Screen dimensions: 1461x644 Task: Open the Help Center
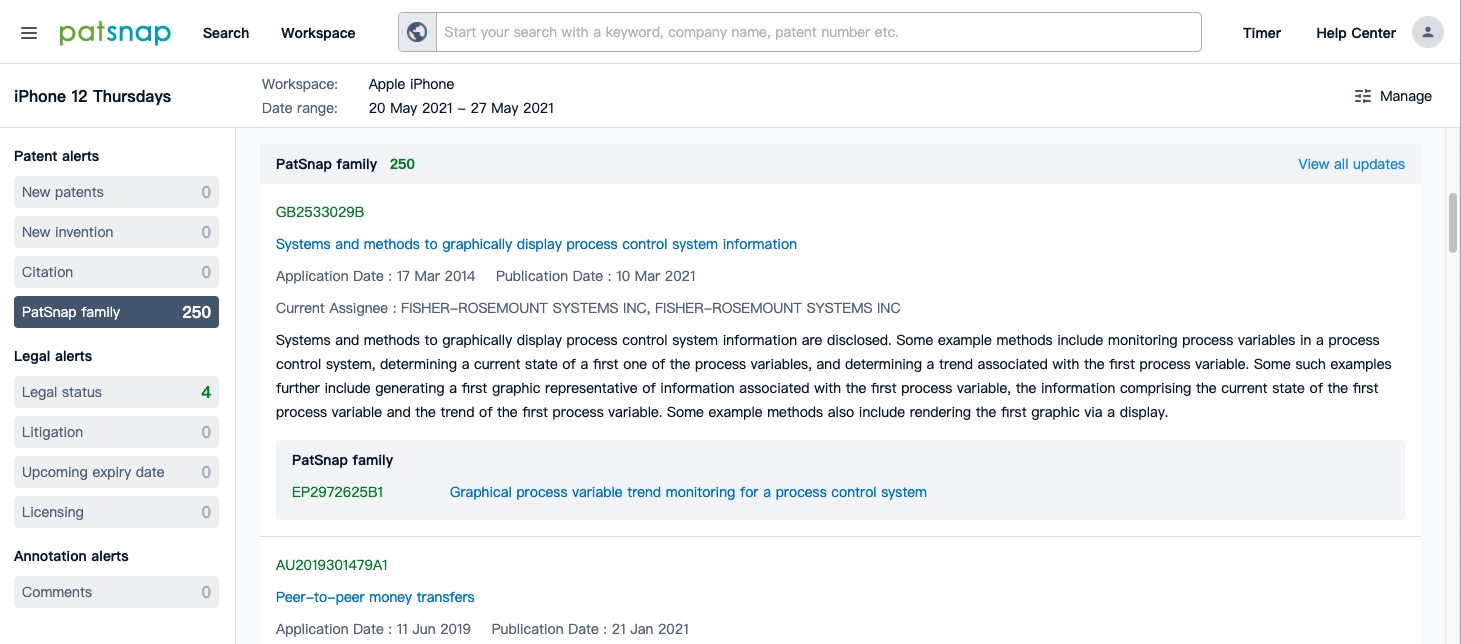[1354, 33]
